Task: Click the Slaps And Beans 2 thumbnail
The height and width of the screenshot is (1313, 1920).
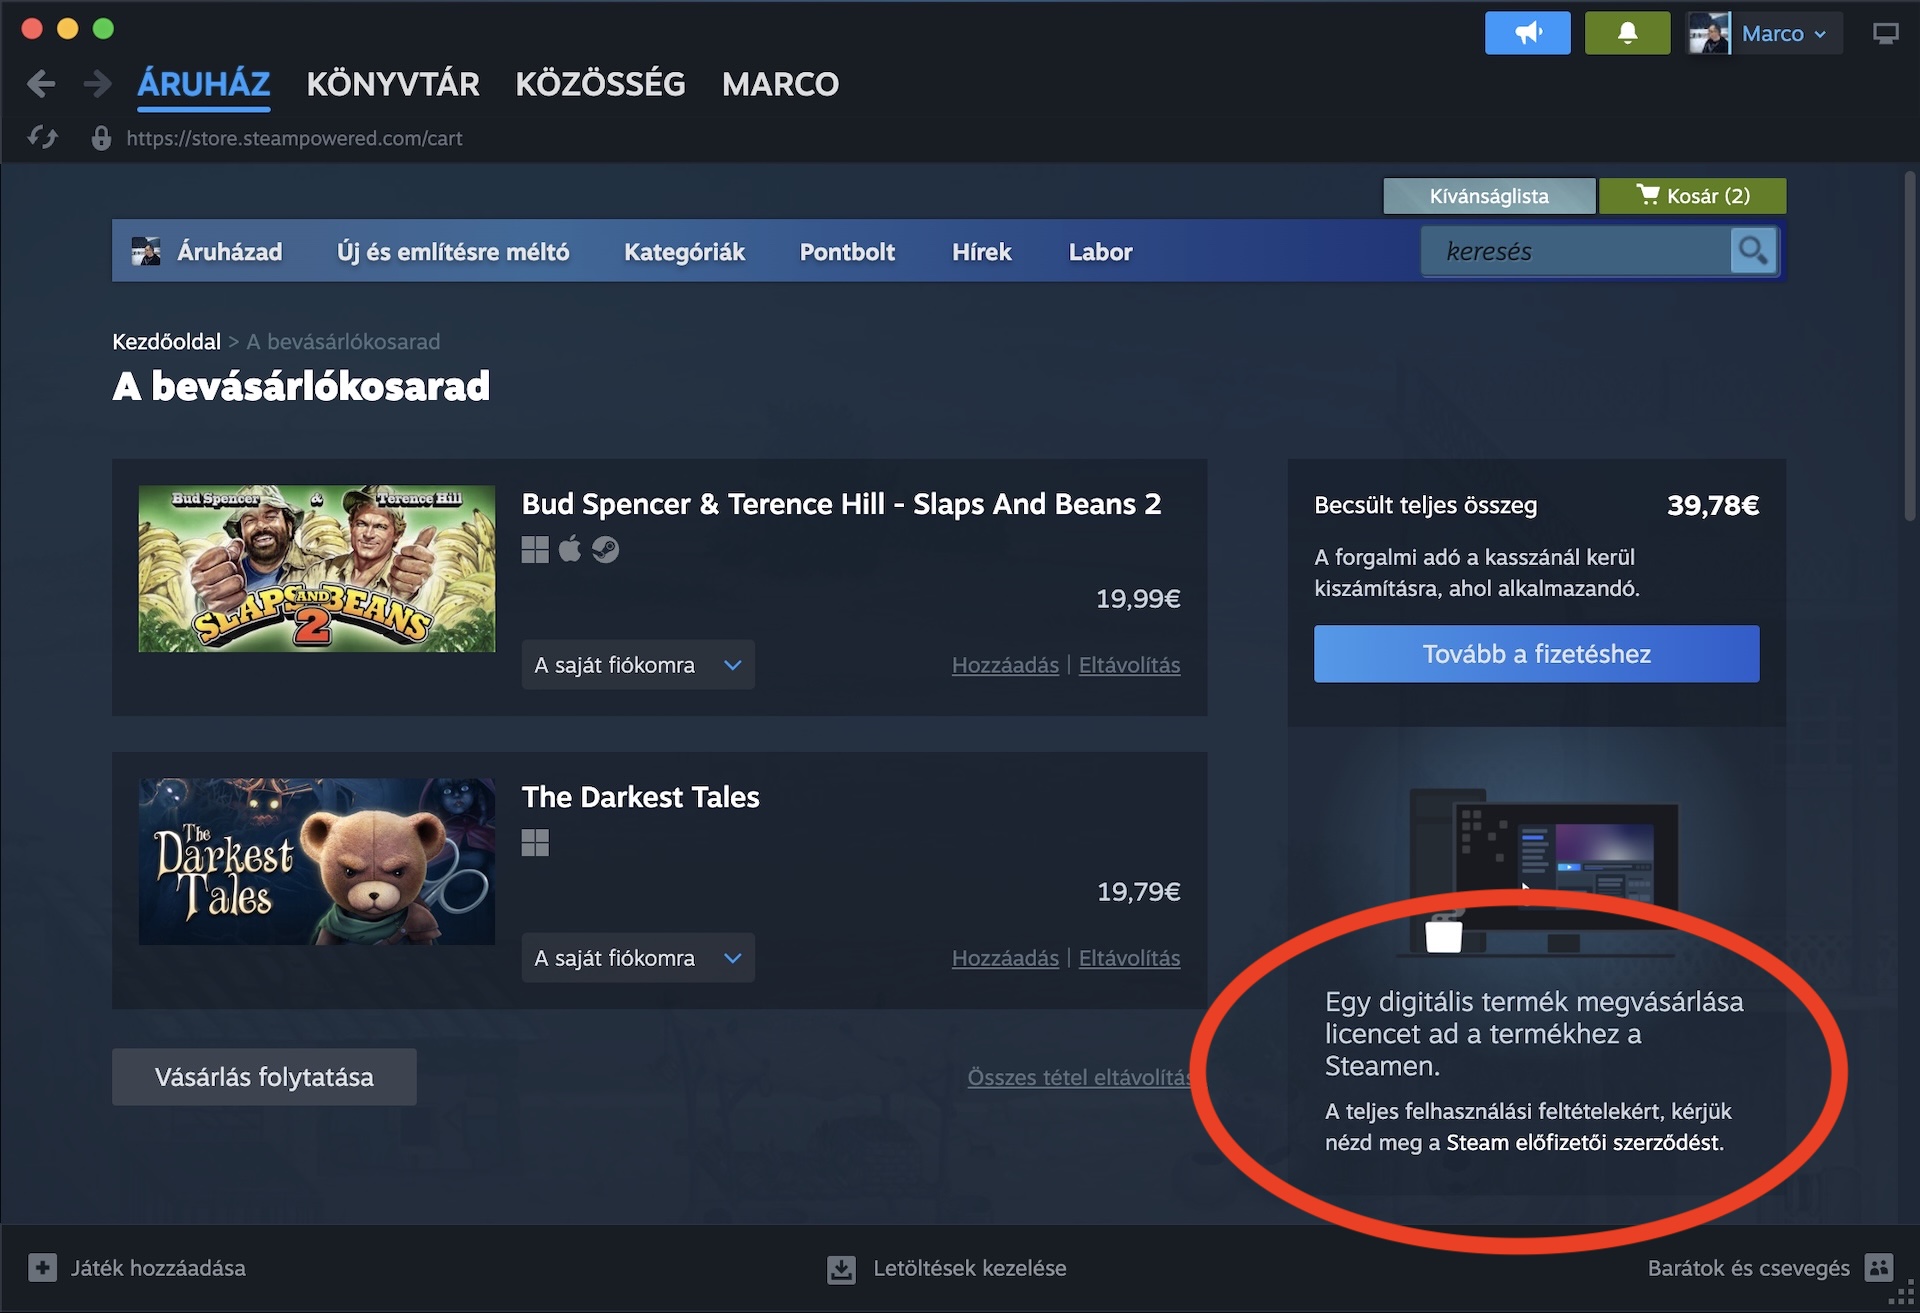Action: pyautogui.click(x=316, y=569)
